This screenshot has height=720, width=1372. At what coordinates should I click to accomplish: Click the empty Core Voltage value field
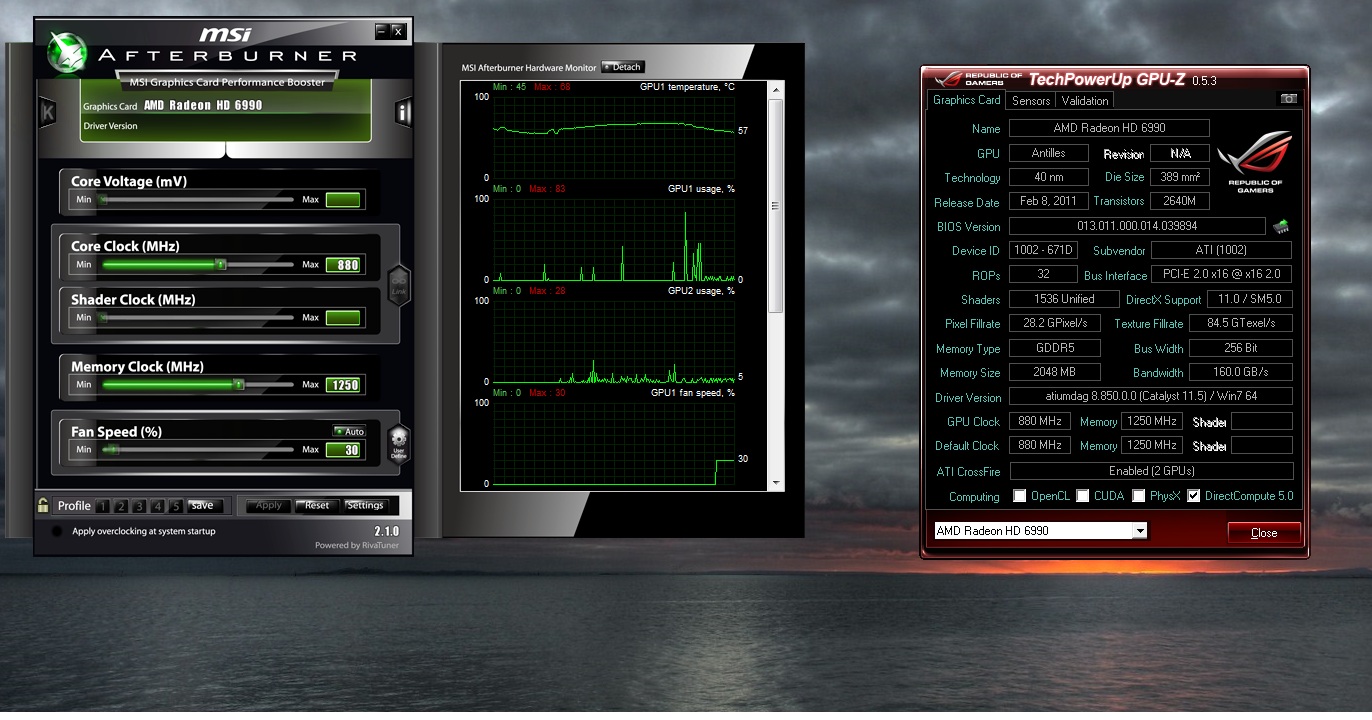(x=342, y=200)
